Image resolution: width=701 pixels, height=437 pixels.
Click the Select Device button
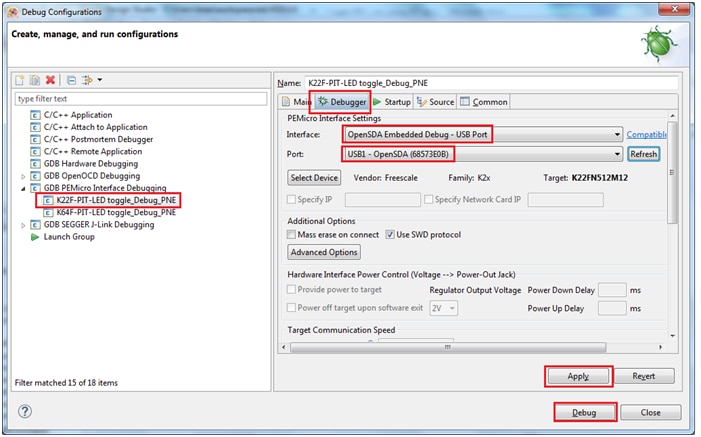[x=314, y=178]
